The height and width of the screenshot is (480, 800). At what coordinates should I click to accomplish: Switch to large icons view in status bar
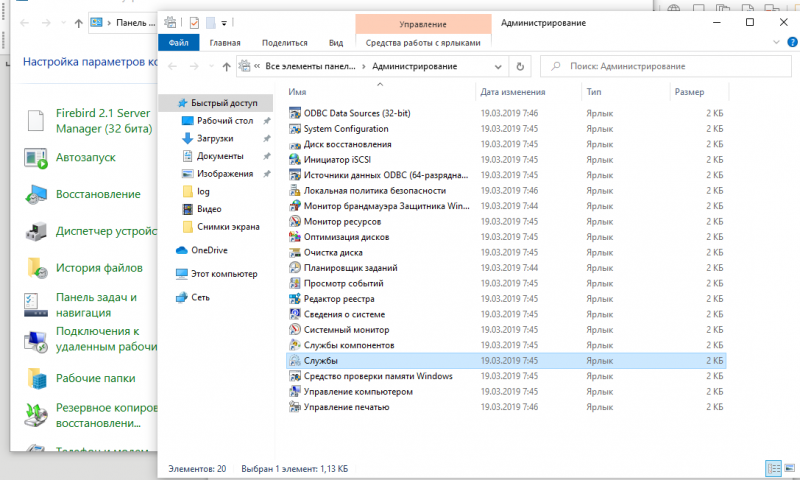(789, 468)
